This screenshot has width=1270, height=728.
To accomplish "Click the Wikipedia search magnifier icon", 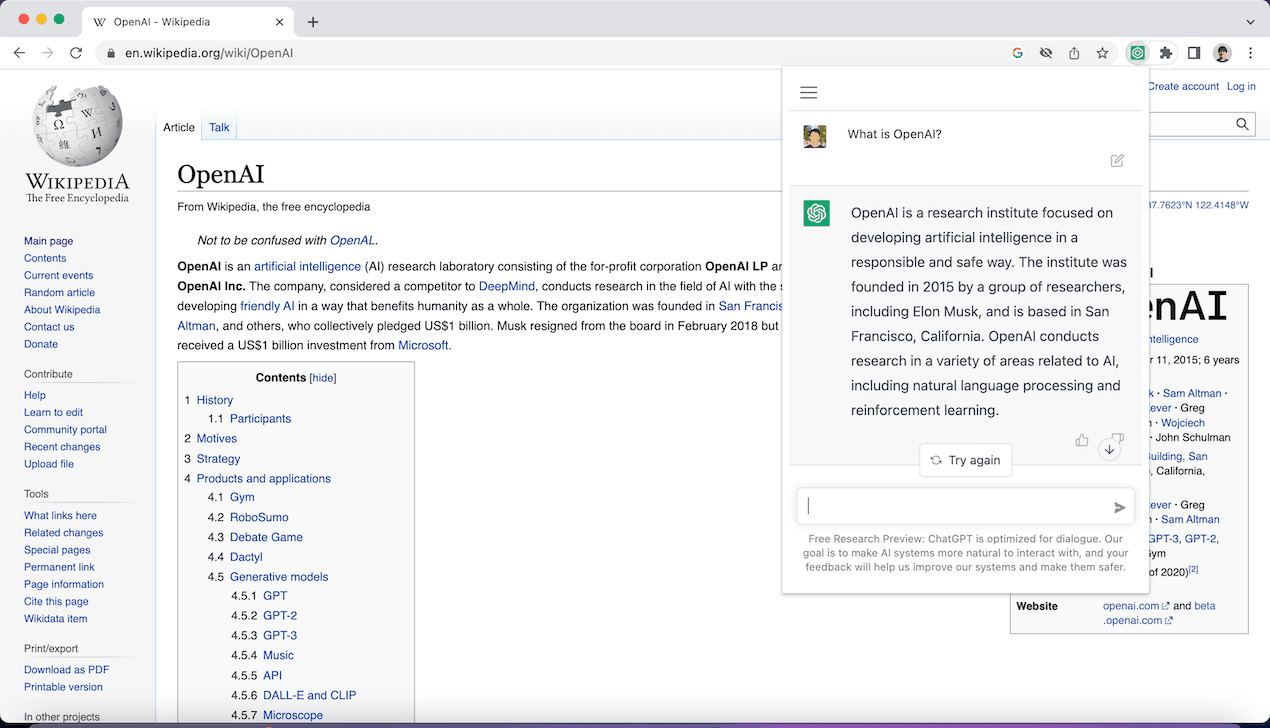I will (1242, 124).
